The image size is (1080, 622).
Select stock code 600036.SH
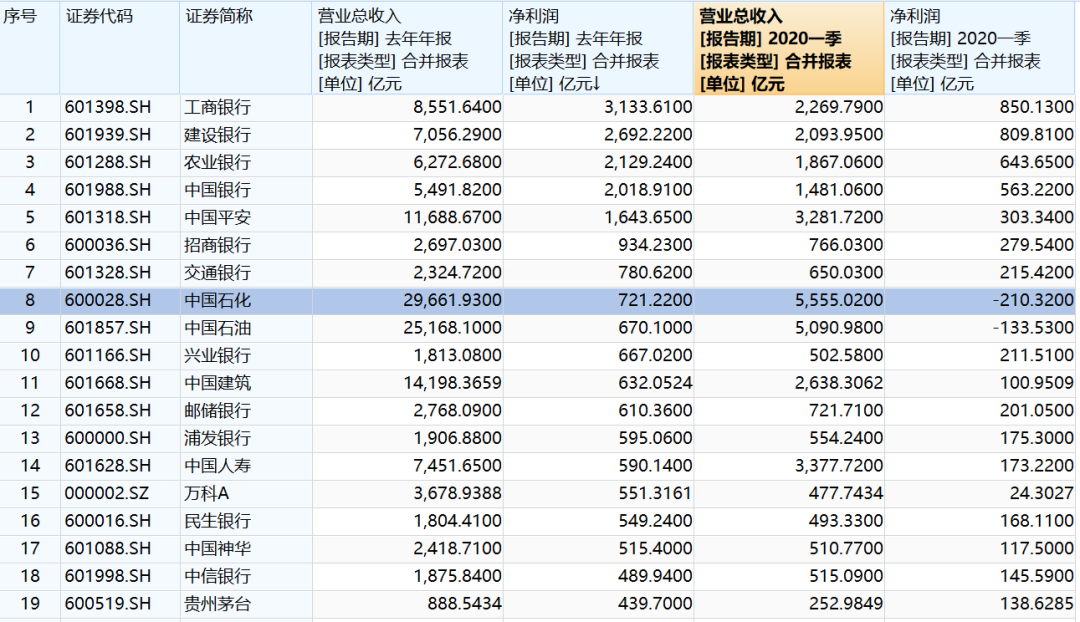click(x=107, y=245)
